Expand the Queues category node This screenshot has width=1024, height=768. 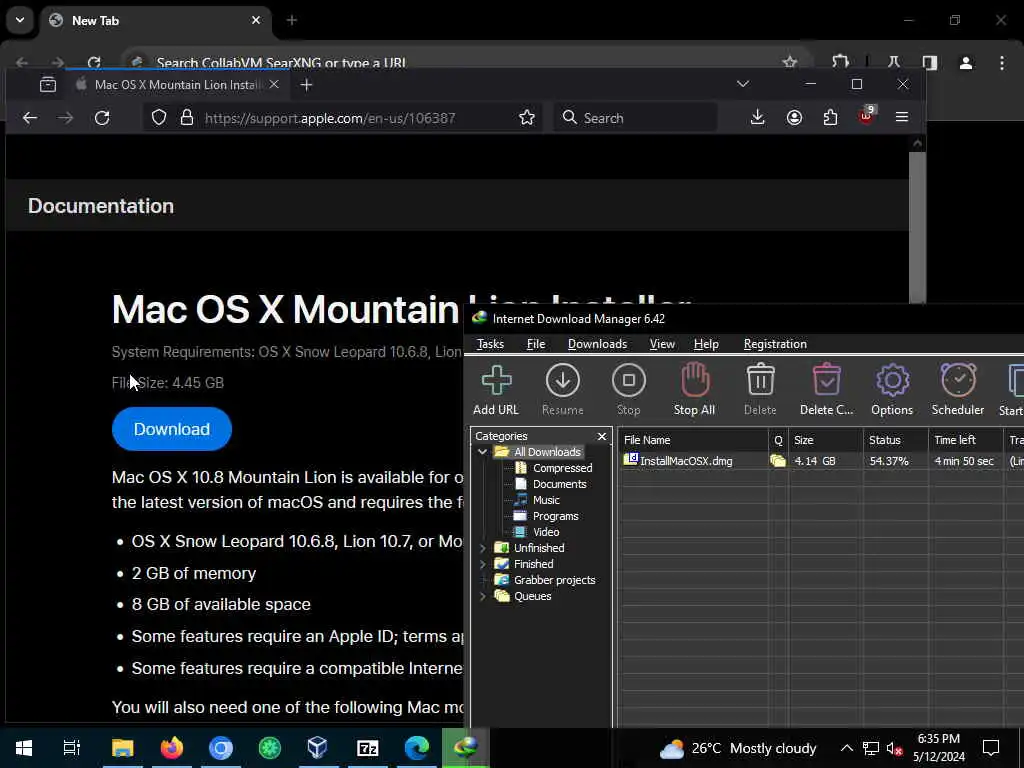[483, 596]
